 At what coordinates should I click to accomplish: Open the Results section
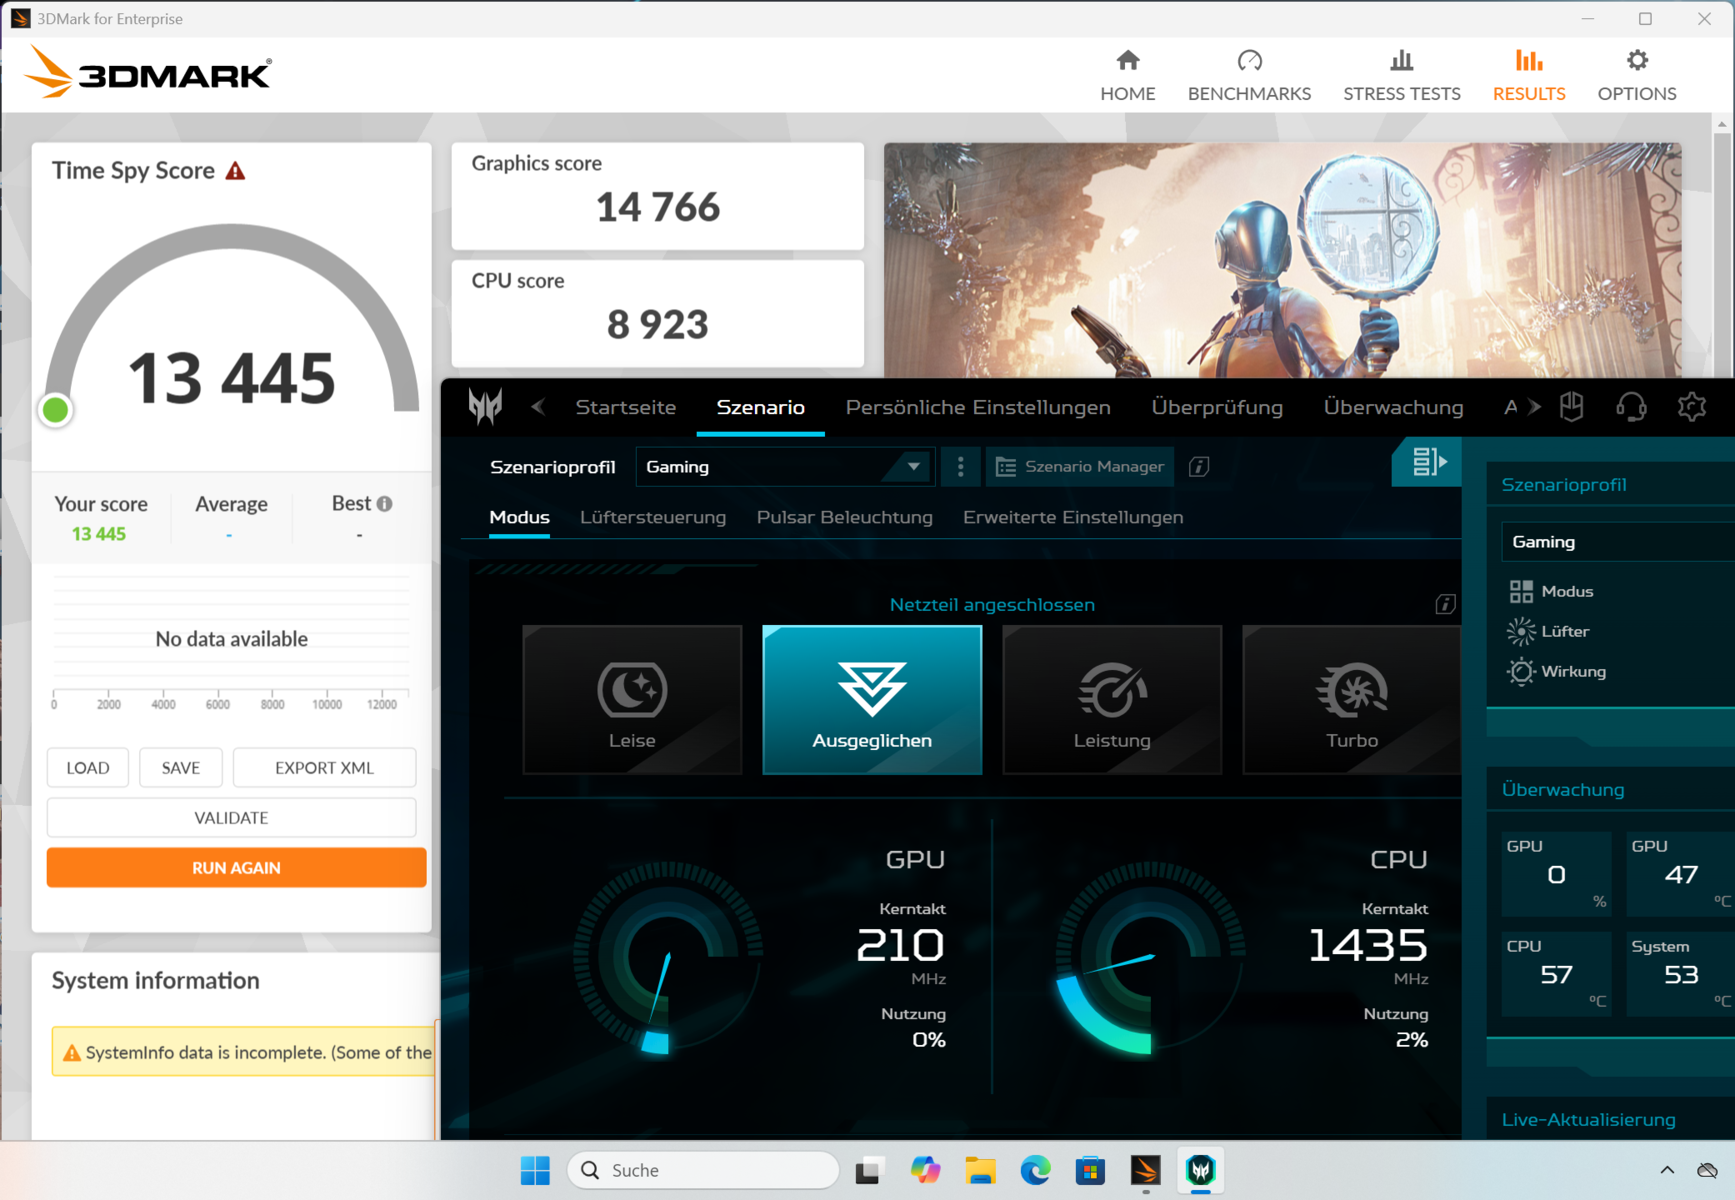(x=1528, y=75)
